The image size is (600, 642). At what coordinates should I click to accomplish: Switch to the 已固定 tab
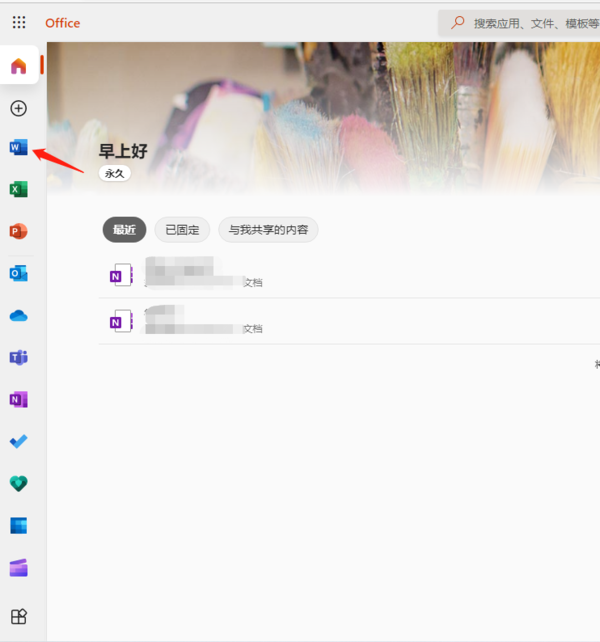[x=182, y=230]
